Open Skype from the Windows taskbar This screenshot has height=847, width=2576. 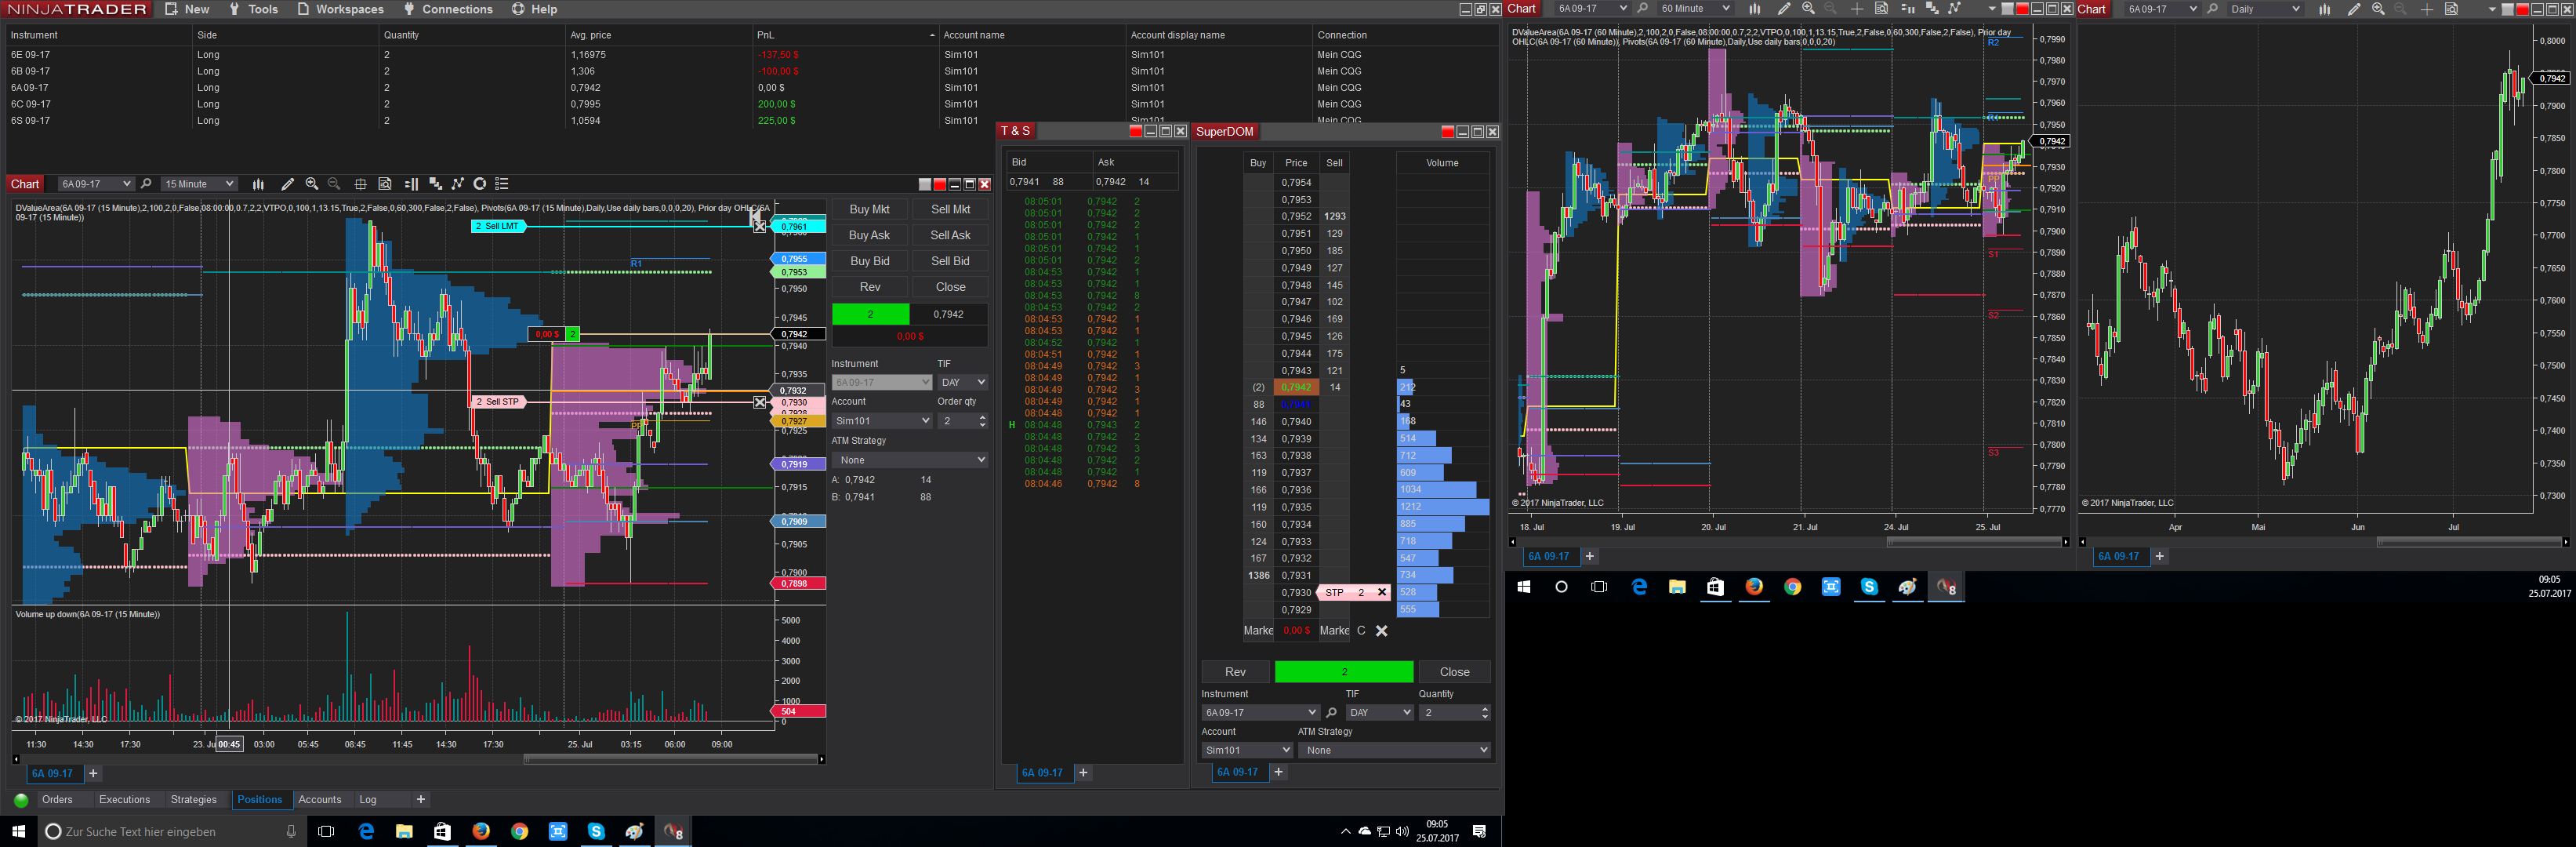point(596,831)
